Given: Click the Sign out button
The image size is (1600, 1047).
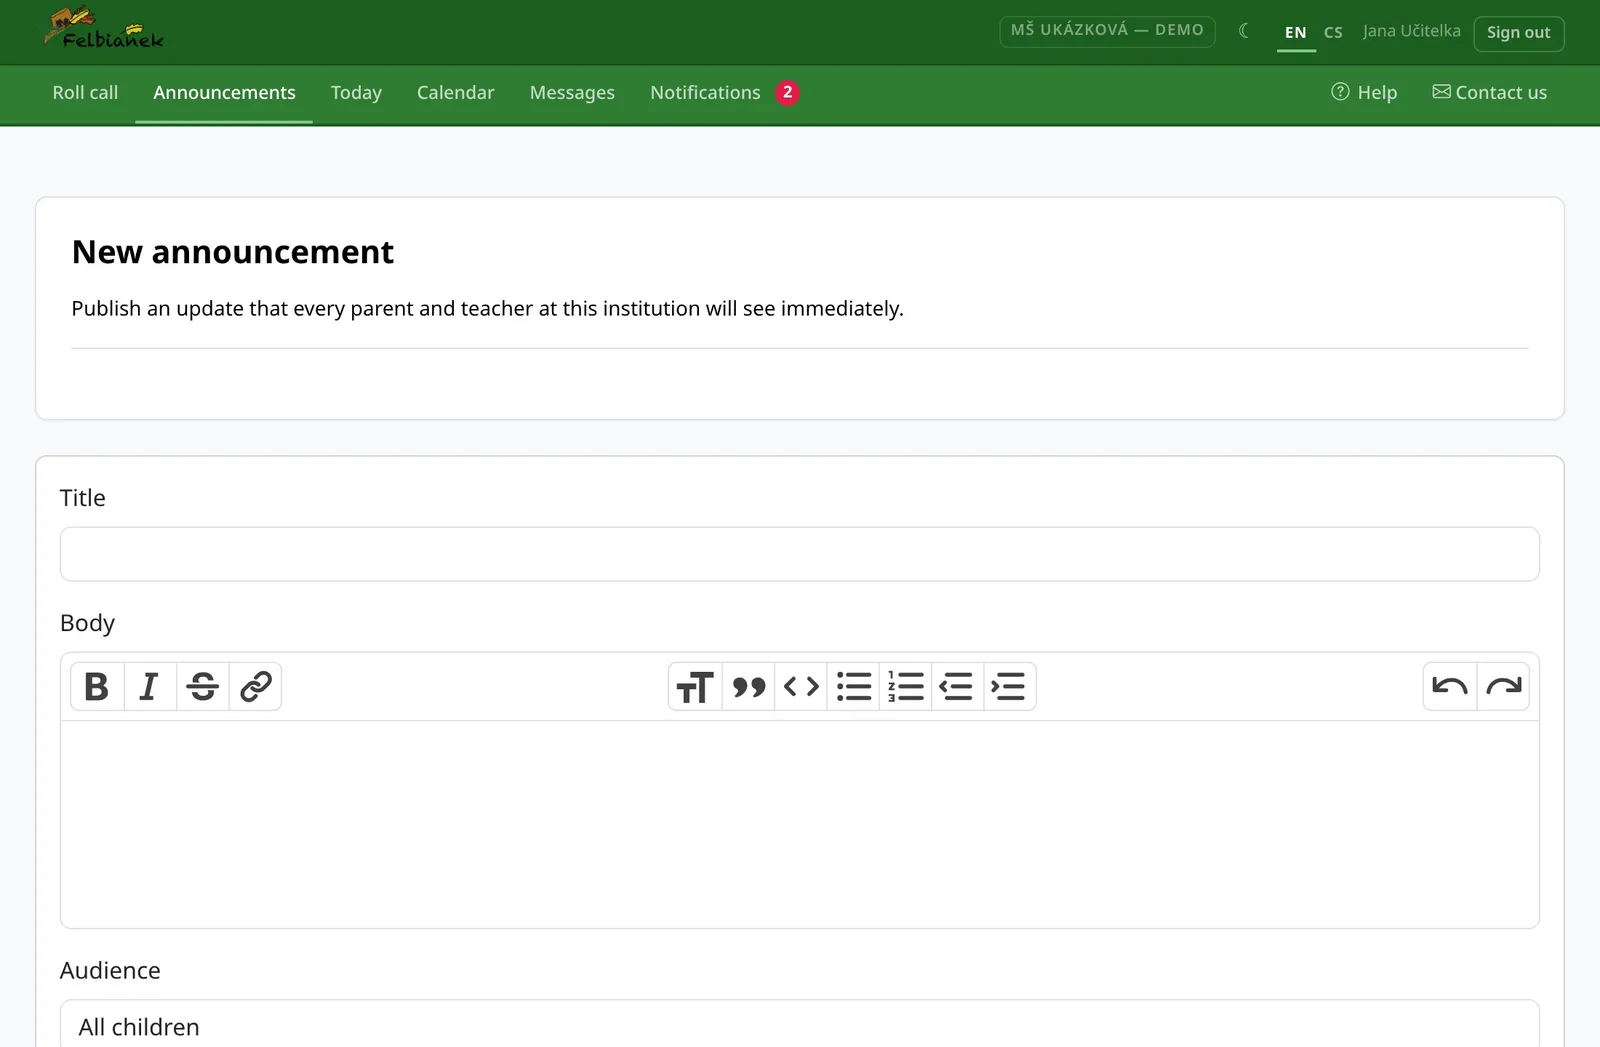Looking at the screenshot, I should (1518, 33).
